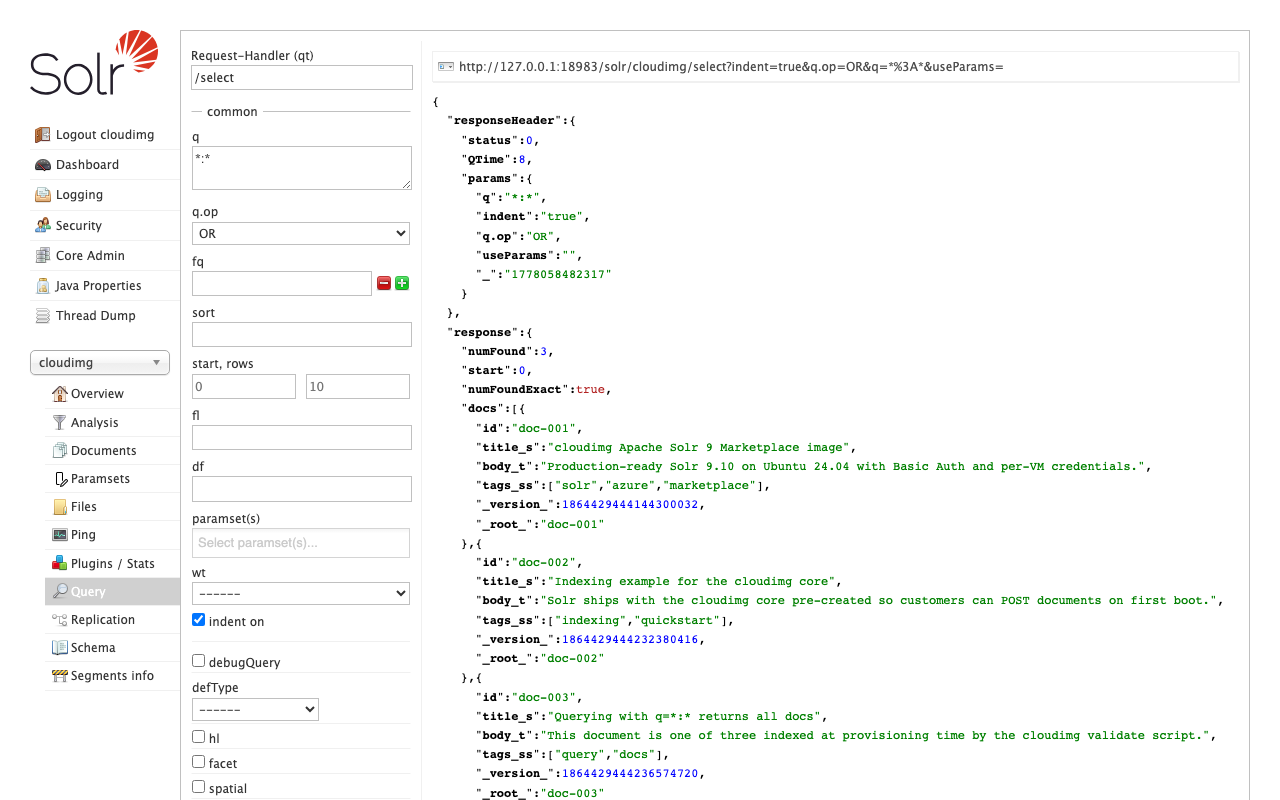Click the Java Properties cup icon
This screenshot has height=800, width=1280.
click(42, 285)
